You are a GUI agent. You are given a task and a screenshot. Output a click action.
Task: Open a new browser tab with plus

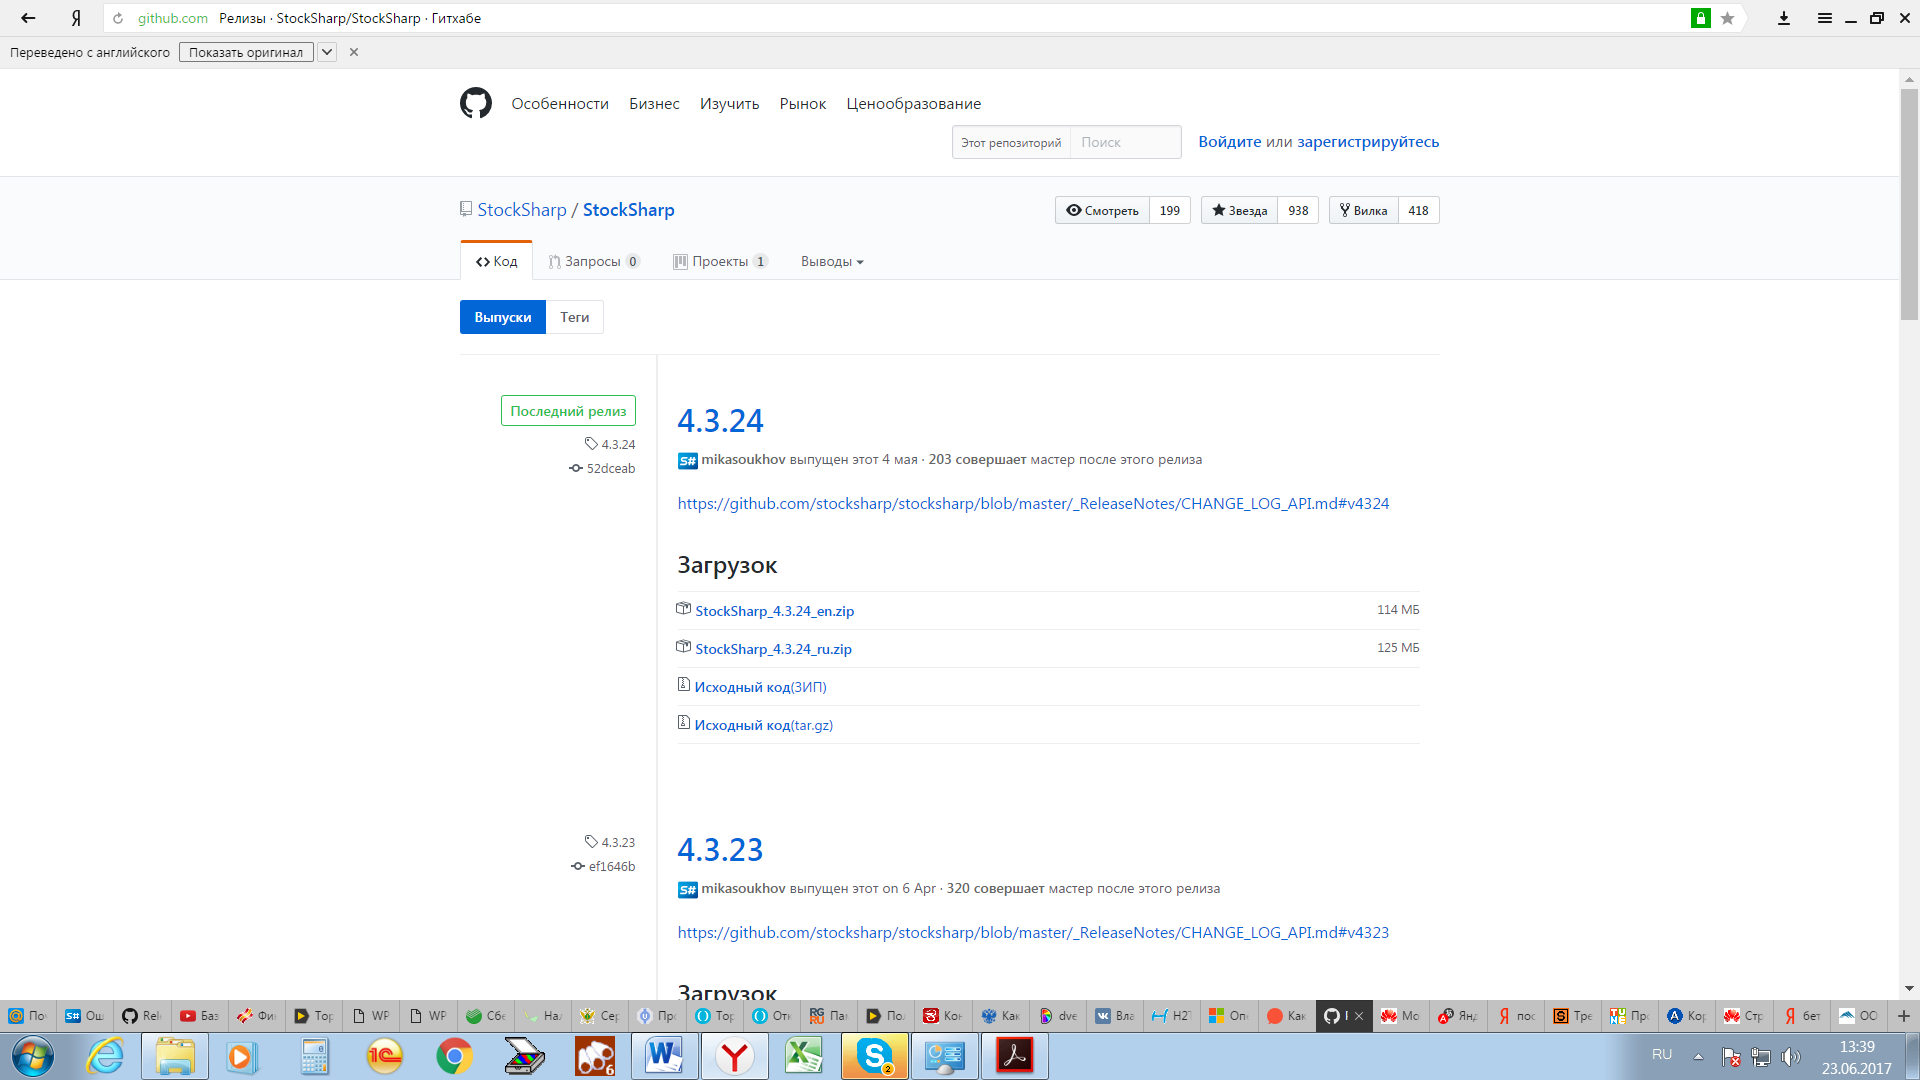click(x=1903, y=1015)
